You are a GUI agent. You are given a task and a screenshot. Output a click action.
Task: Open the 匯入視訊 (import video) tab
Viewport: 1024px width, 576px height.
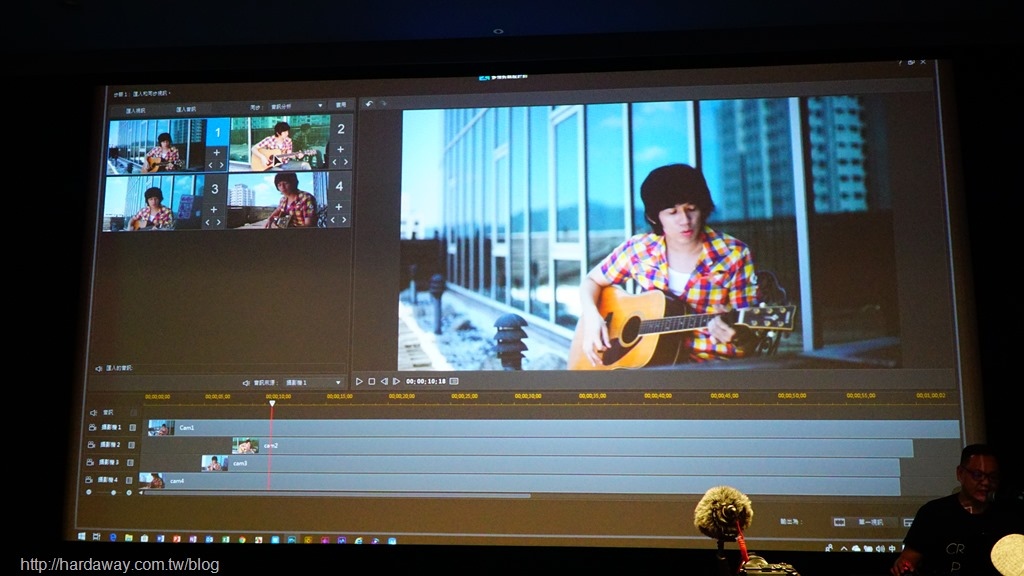[x=136, y=110]
